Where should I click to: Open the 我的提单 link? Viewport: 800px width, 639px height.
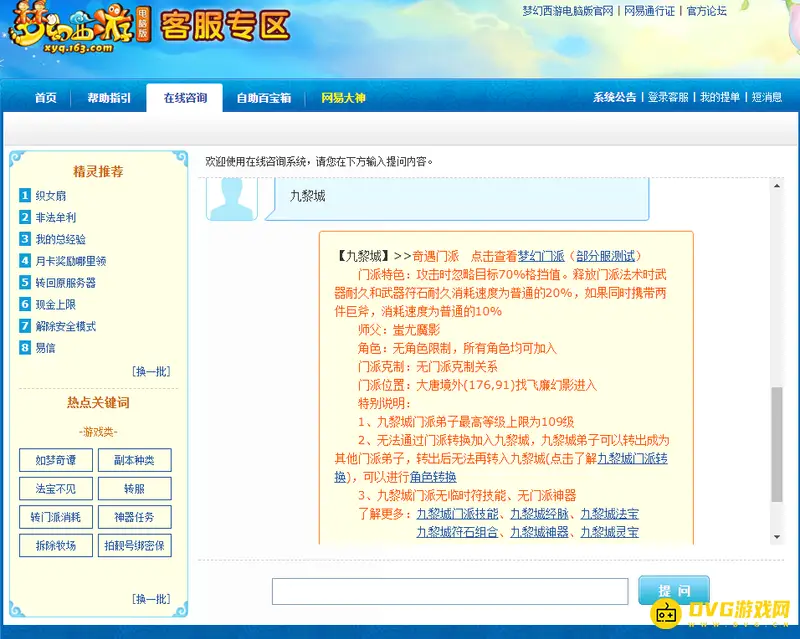point(720,97)
